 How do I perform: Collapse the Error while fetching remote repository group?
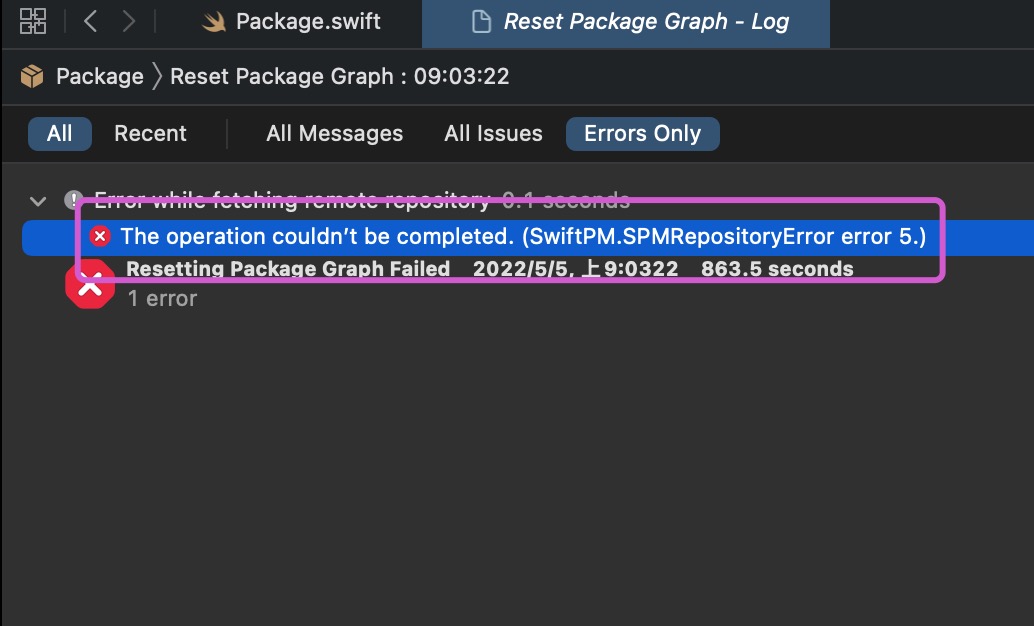tap(38, 201)
